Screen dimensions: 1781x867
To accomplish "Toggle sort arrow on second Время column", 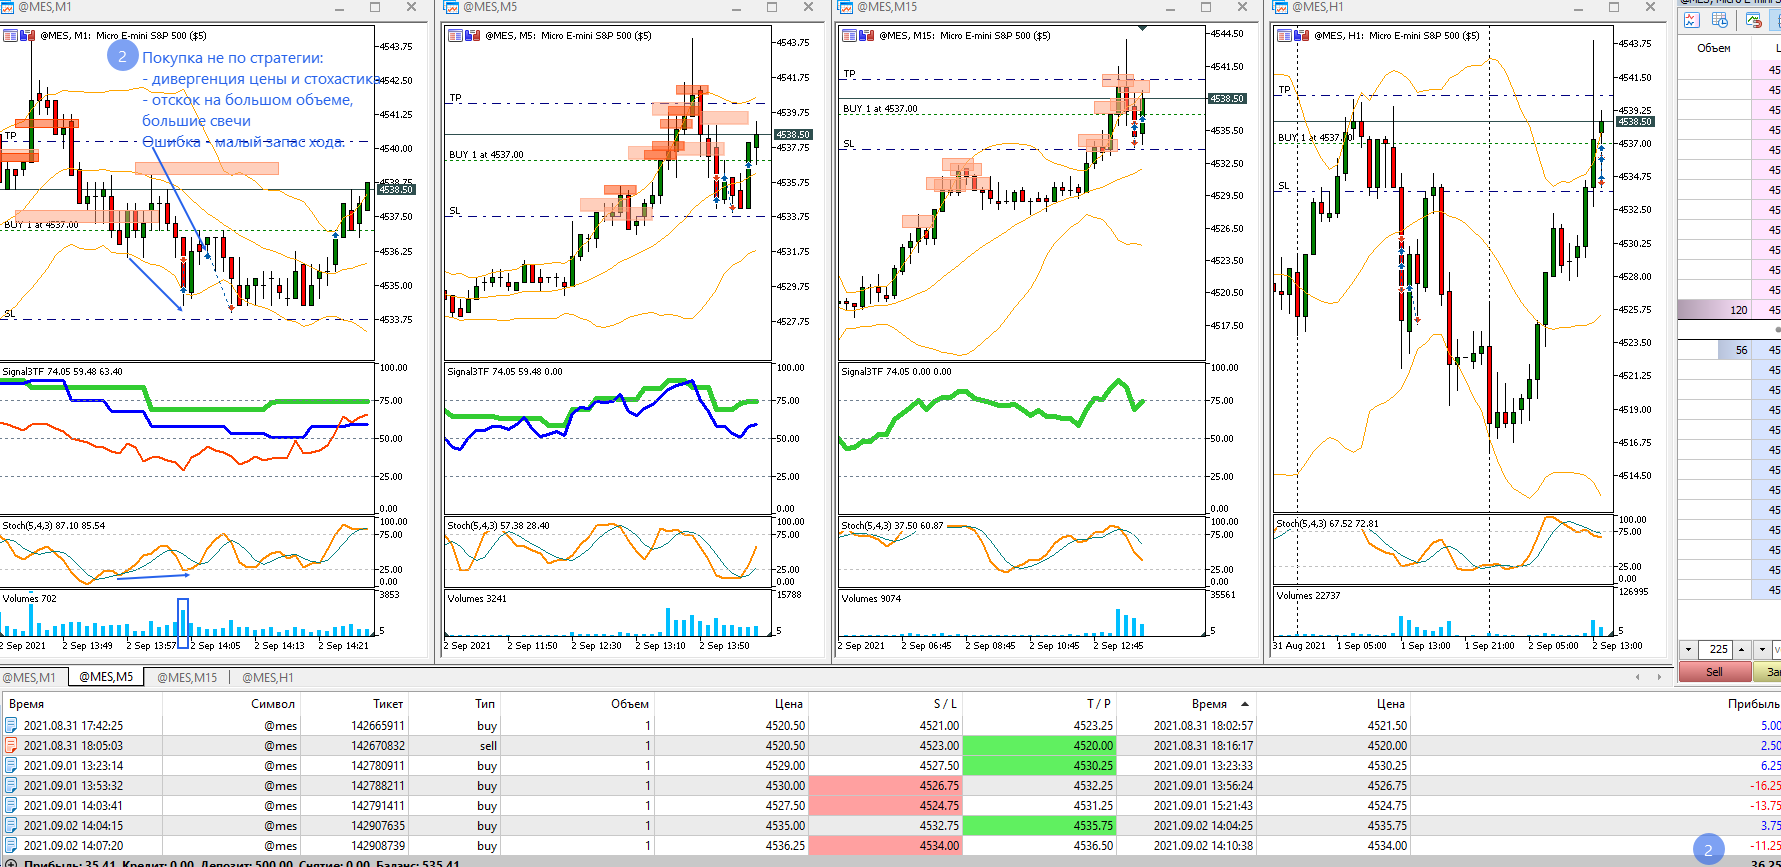I will [x=1245, y=704].
